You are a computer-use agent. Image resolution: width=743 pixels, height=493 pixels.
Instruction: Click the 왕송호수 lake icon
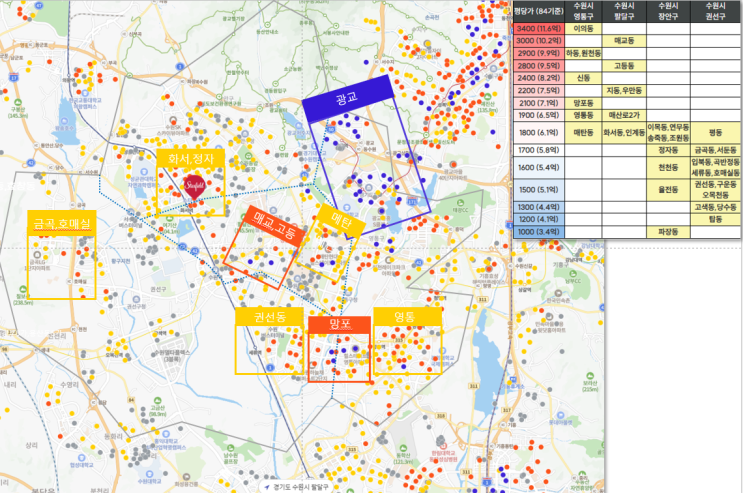coord(64,120)
